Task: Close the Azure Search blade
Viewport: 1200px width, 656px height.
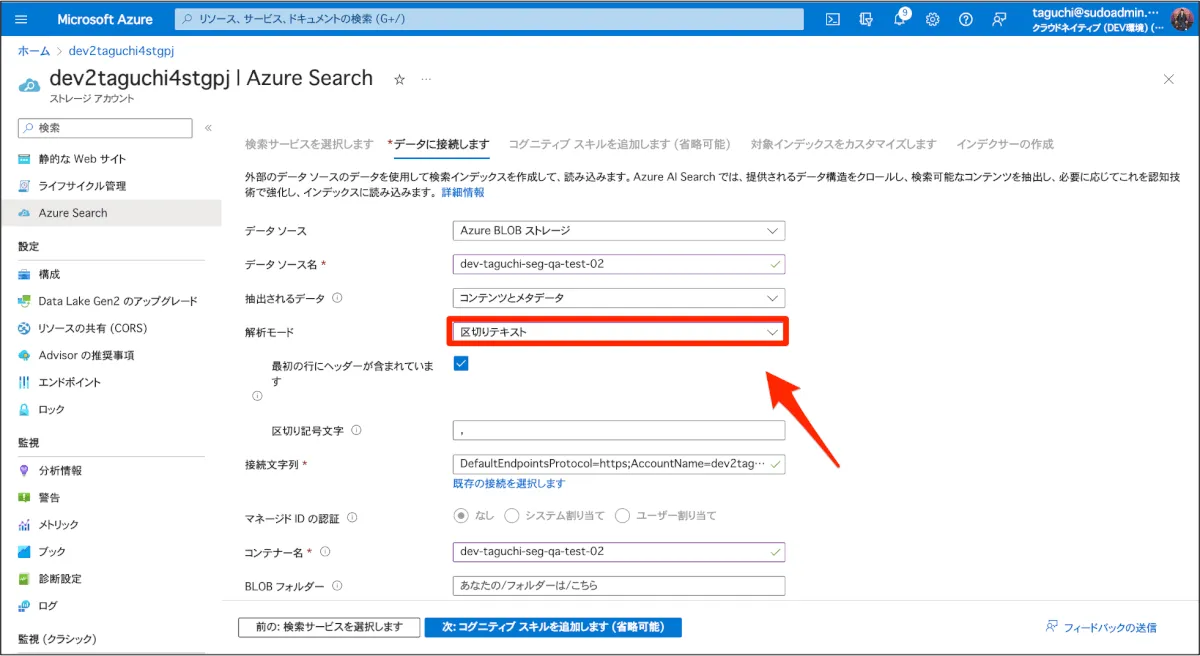Action: click(x=1169, y=79)
